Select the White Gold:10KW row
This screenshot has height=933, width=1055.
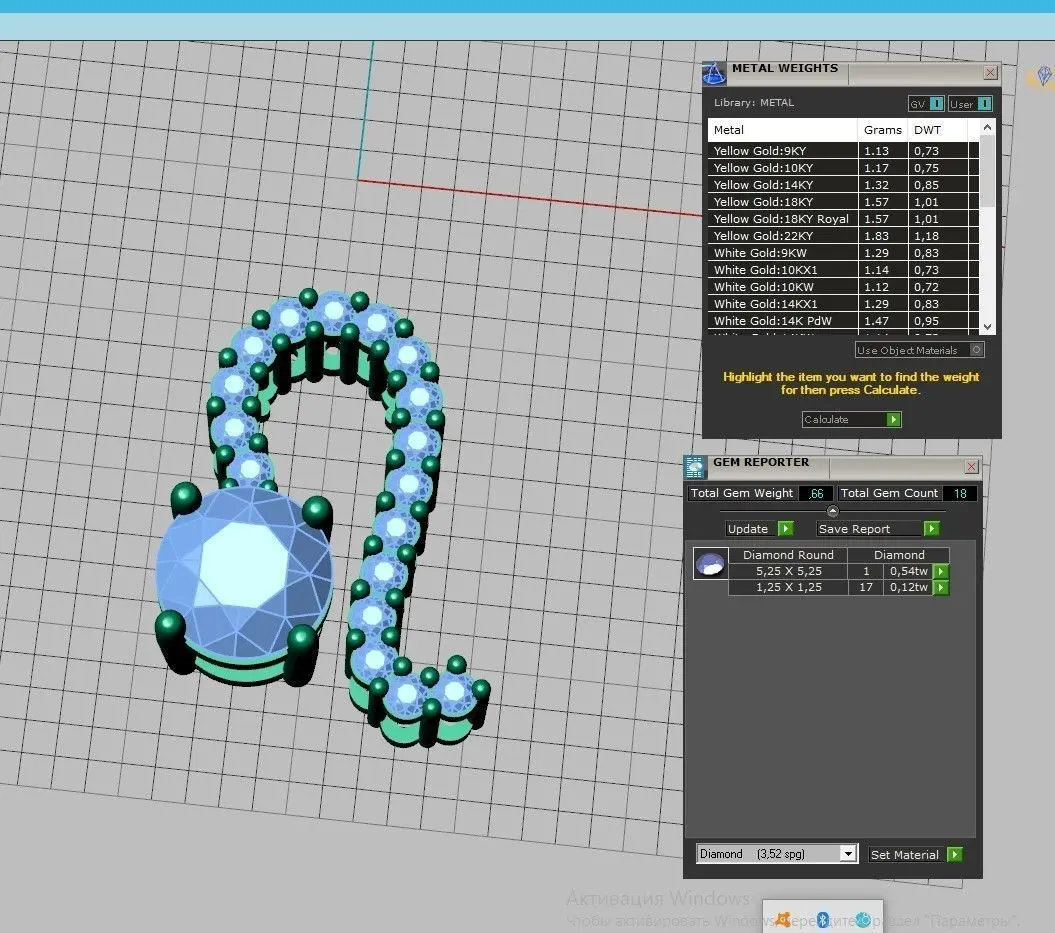tap(843, 287)
